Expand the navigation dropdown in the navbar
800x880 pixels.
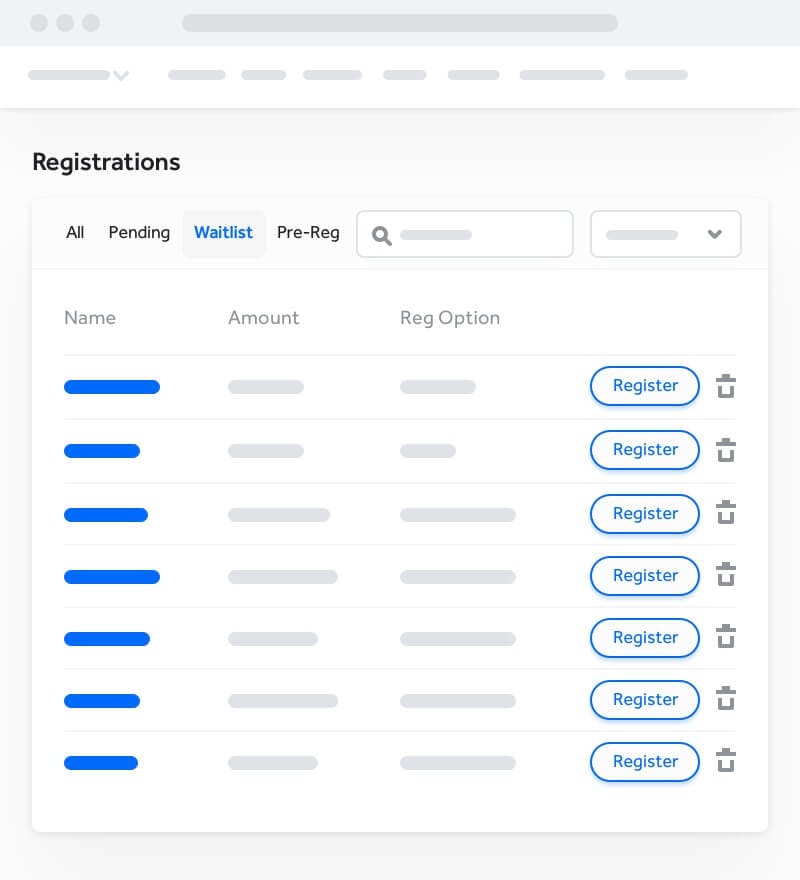click(121, 75)
